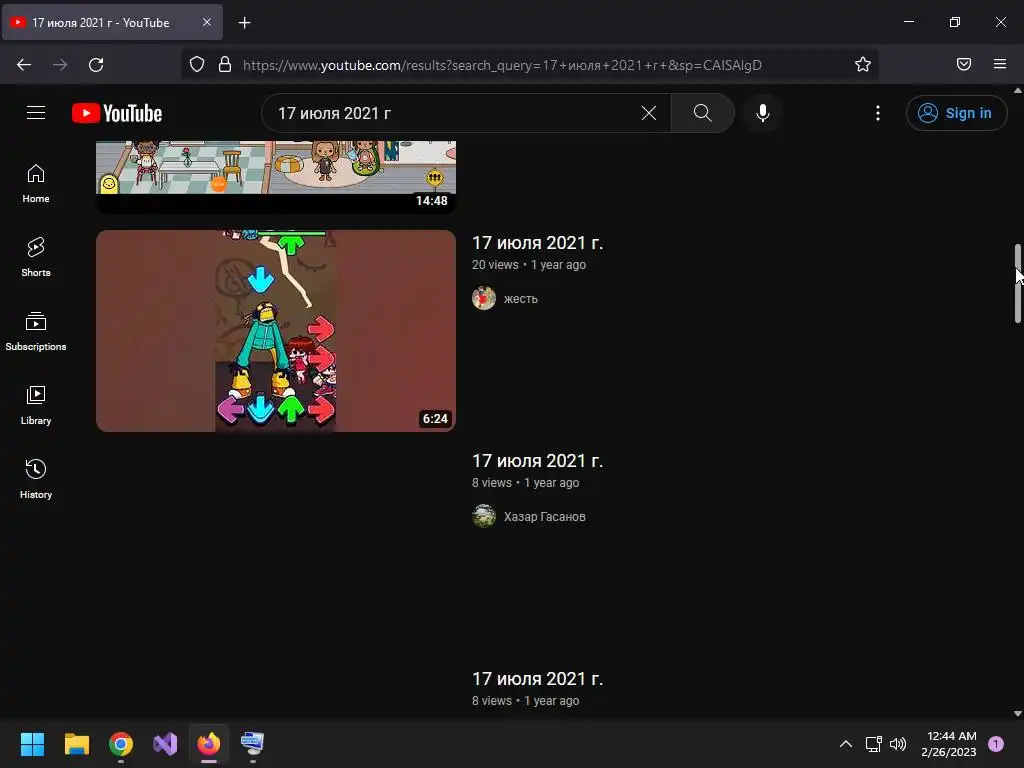Click the volume speaker tray icon
1024x768 pixels.
point(898,744)
